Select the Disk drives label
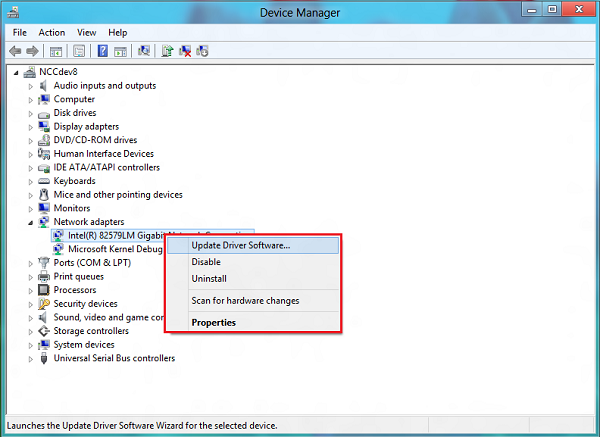Screen dimensions: 600x437 pyautogui.click(x=75, y=113)
